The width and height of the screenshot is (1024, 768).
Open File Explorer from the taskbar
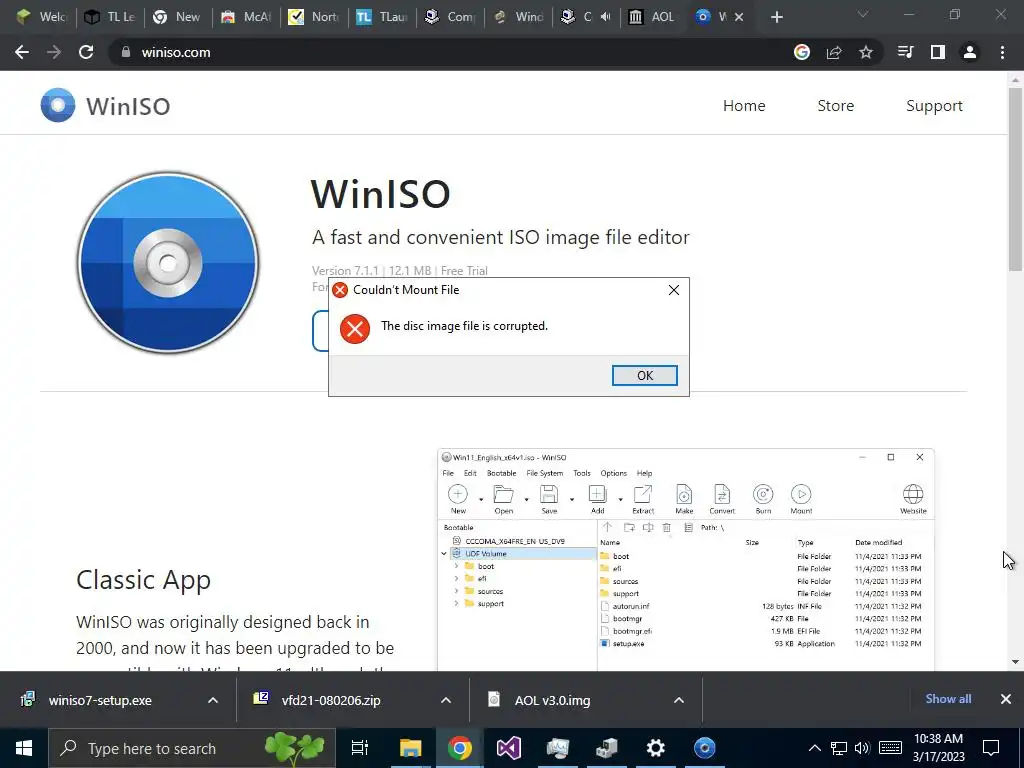[411, 748]
